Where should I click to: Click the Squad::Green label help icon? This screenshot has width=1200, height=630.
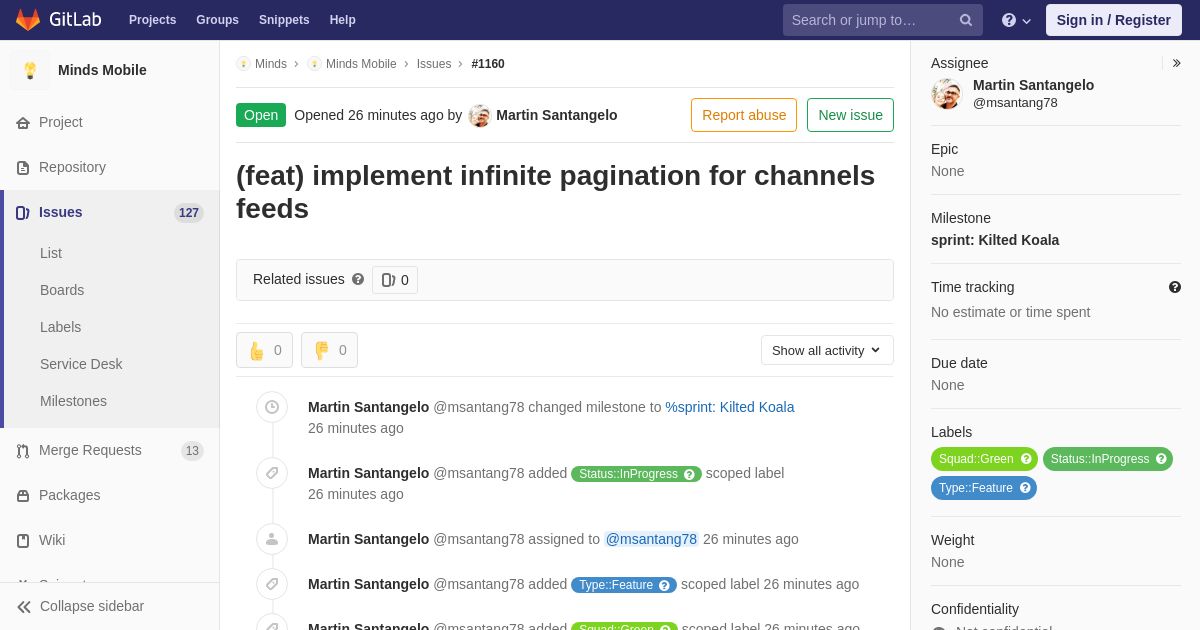tap(1025, 459)
